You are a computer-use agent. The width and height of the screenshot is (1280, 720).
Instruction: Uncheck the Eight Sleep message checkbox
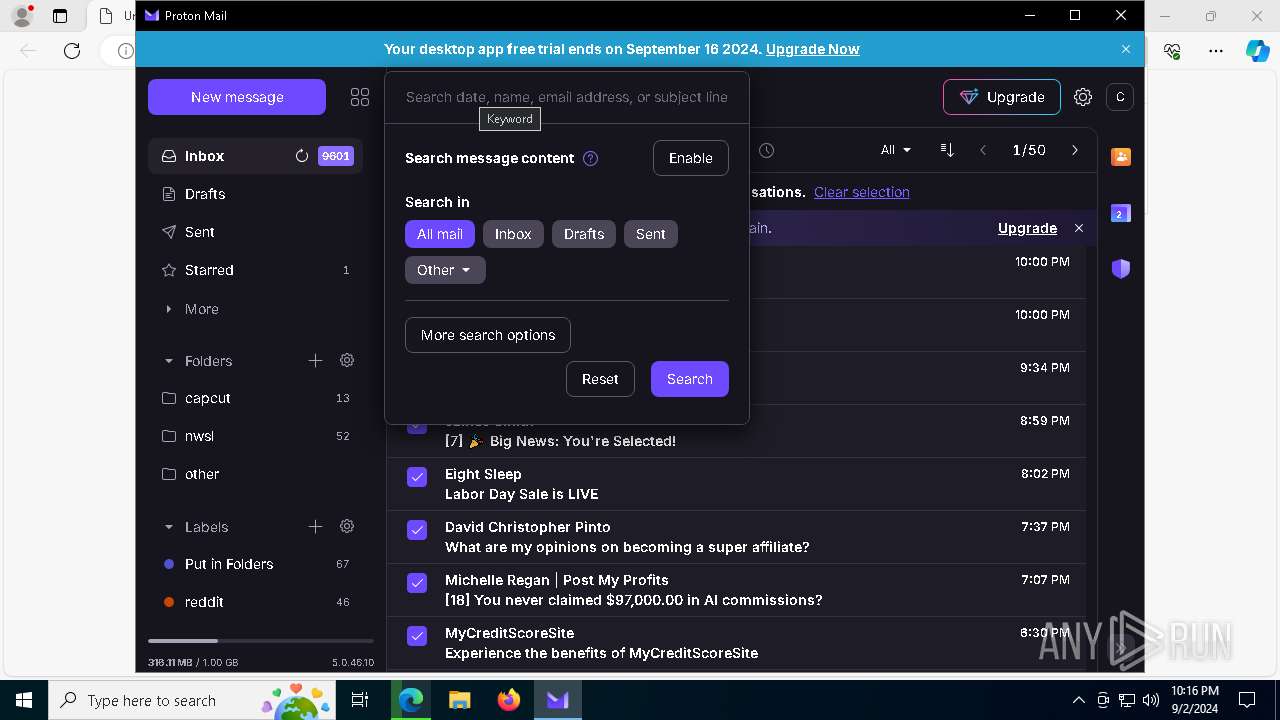(x=417, y=477)
